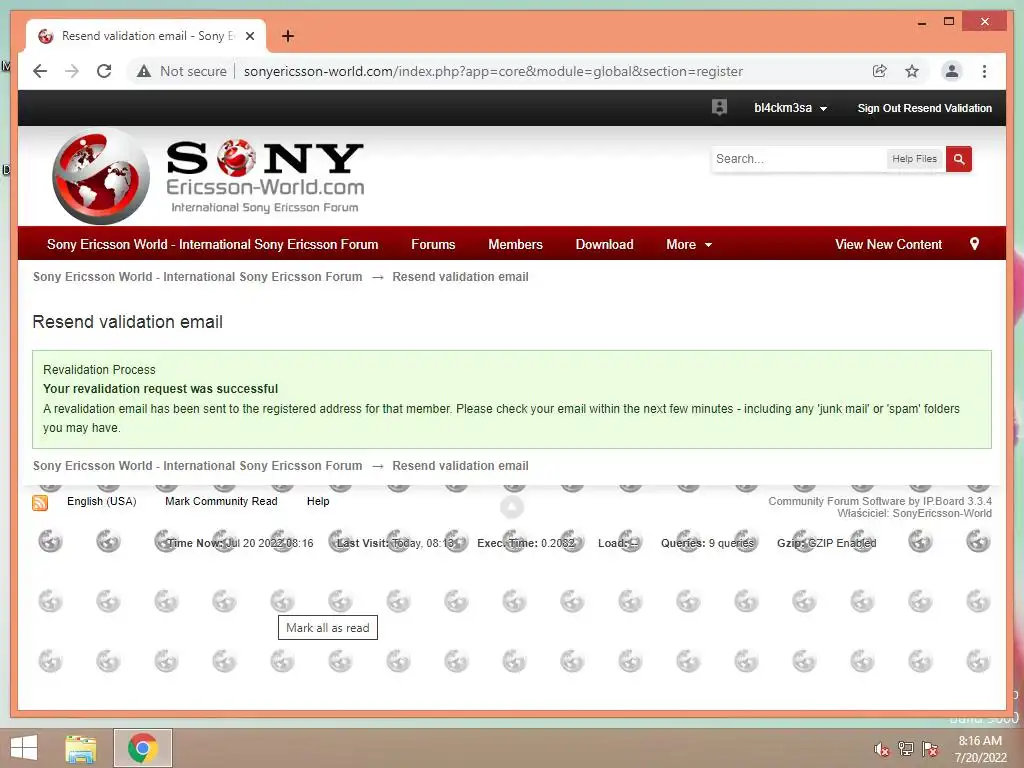Click 'Queries: 9 queries' footer text
The width and height of the screenshot is (1024, 768).
[707, 543]
